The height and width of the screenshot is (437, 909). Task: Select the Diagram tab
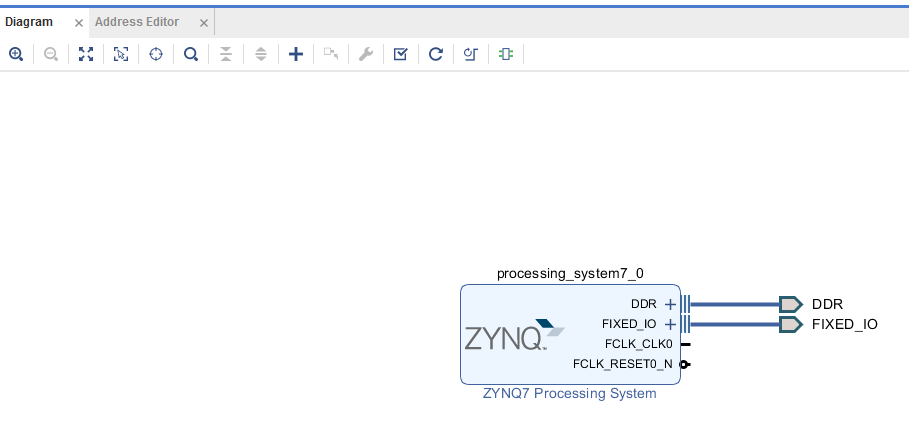28,22
